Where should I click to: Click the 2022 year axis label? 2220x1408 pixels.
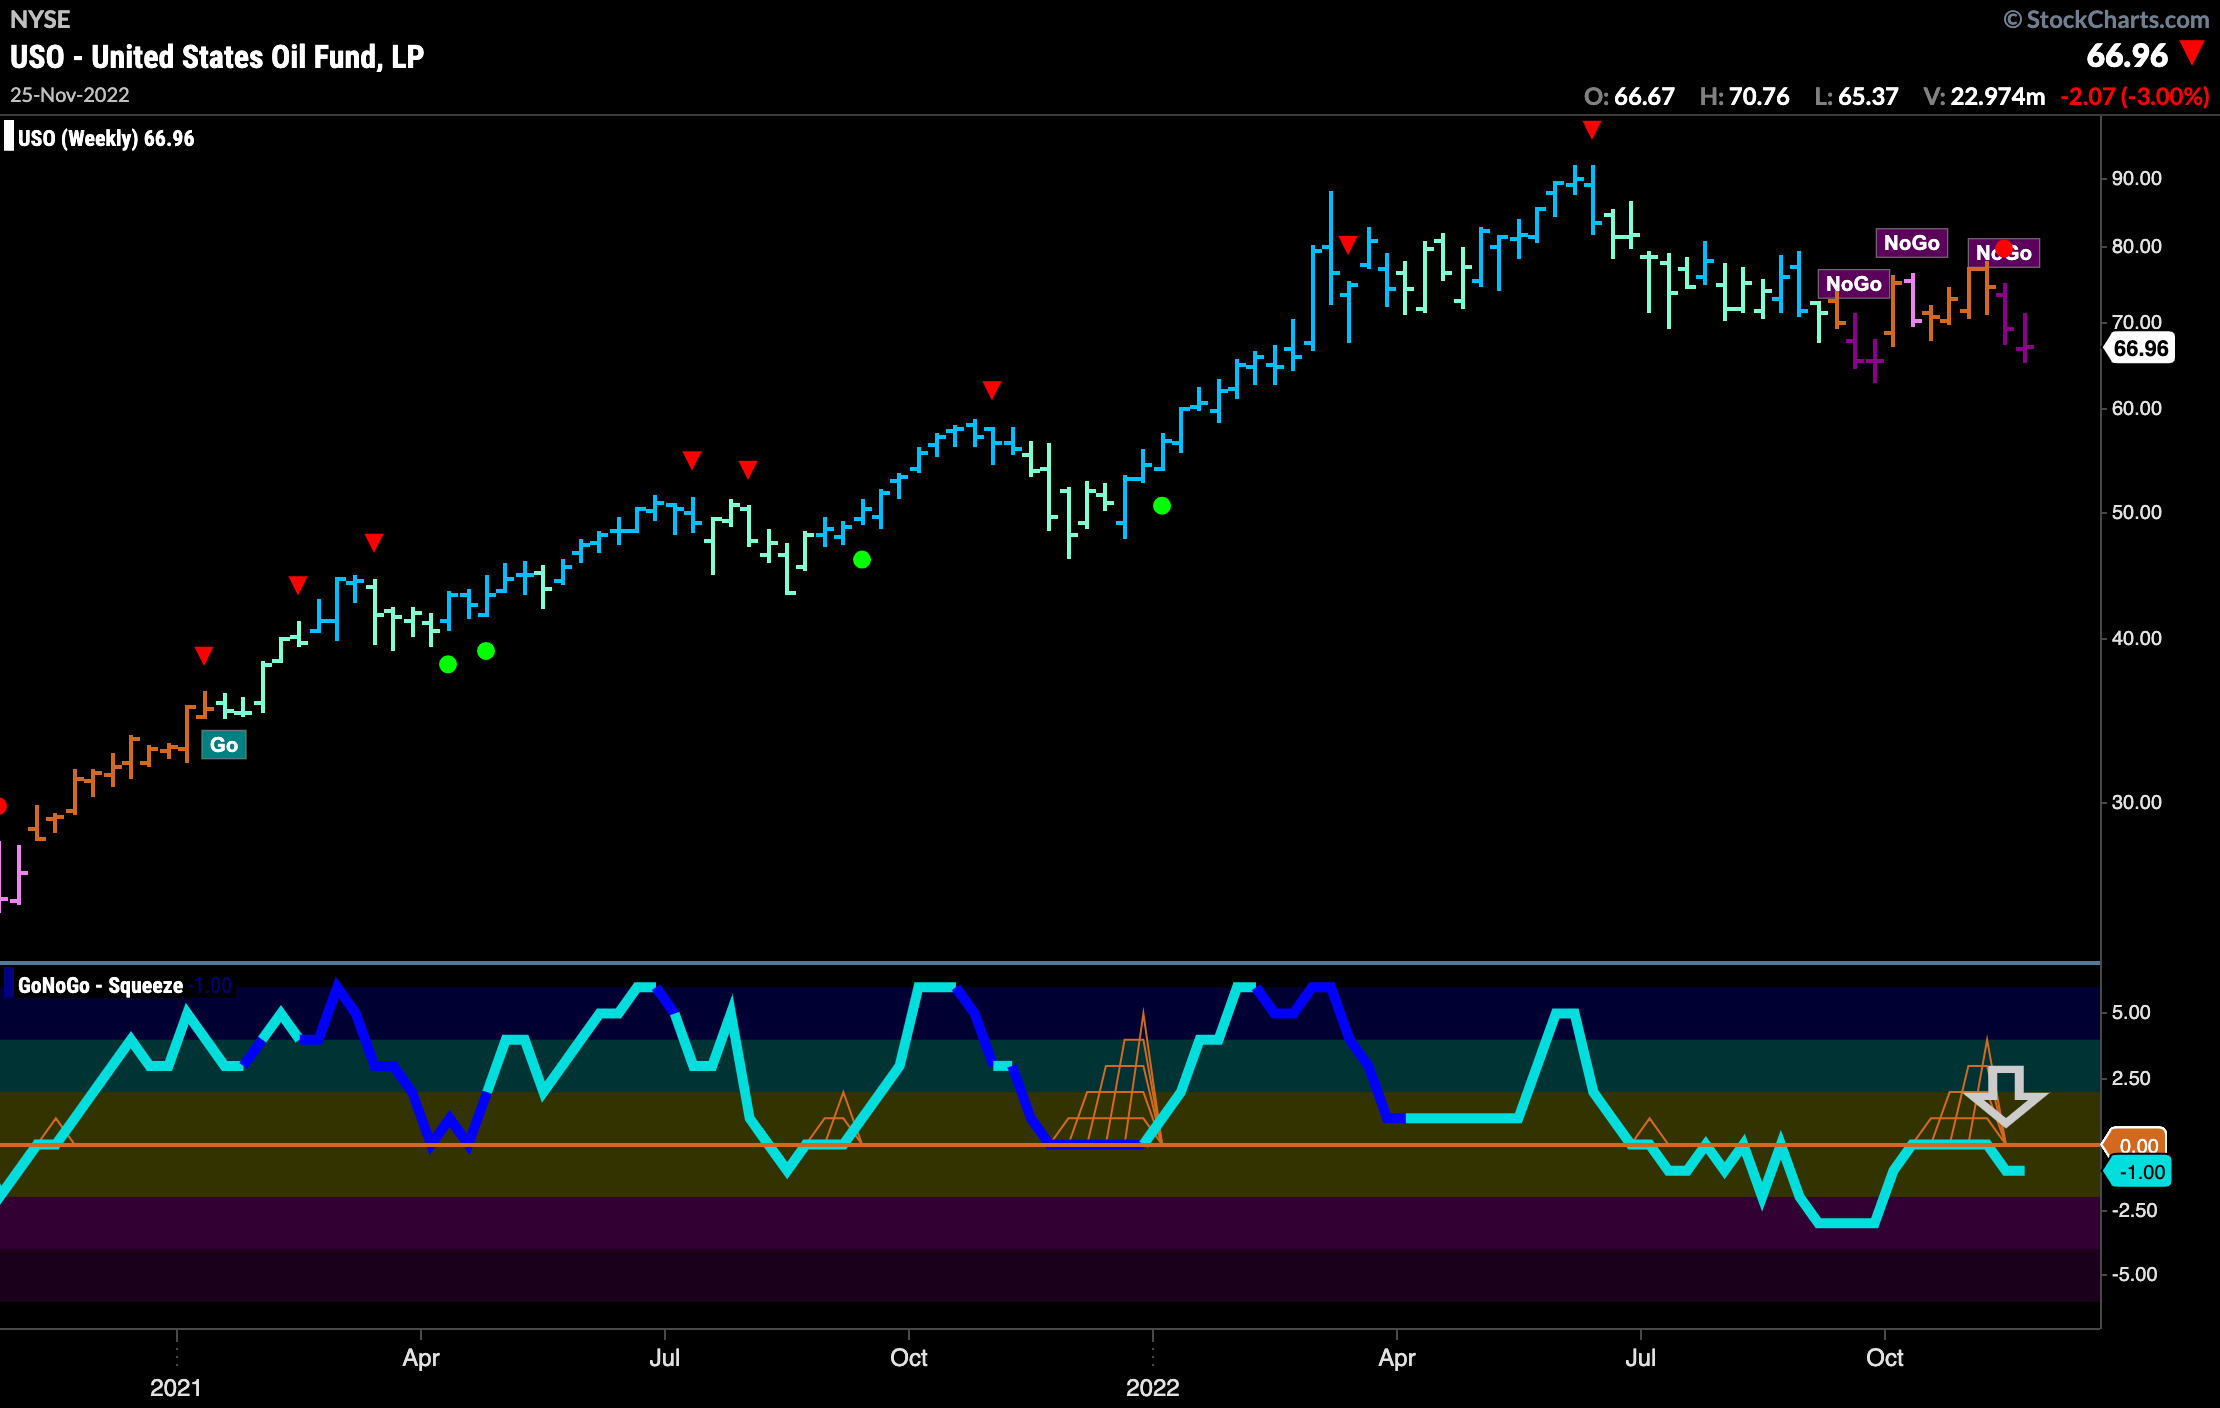point(1153,1388)
